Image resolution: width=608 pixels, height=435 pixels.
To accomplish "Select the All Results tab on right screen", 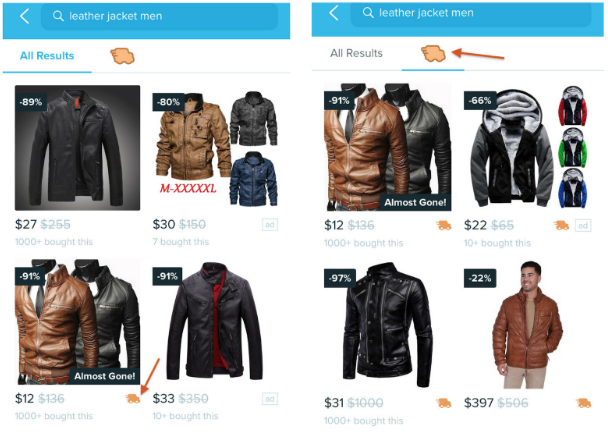I will (356, 53).
